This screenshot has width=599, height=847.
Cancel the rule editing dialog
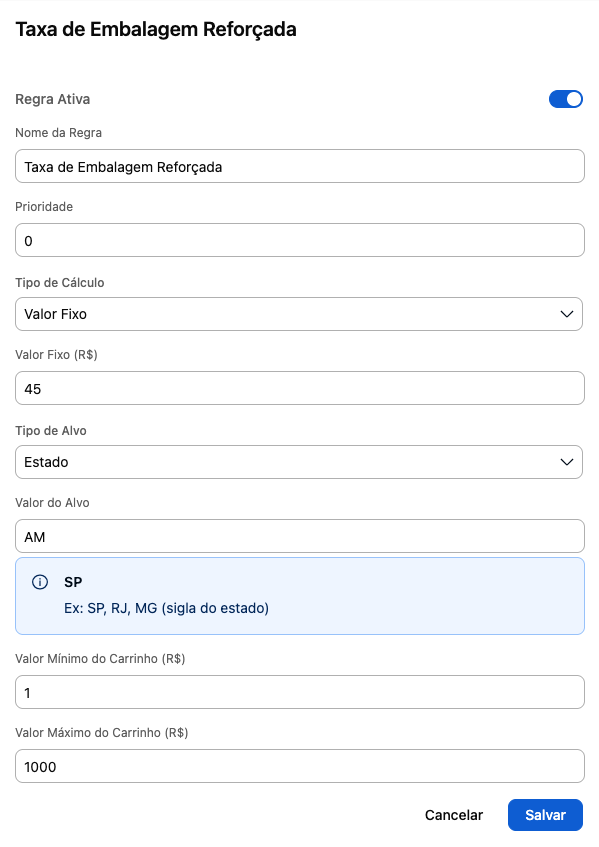click(x=454, y=815)
